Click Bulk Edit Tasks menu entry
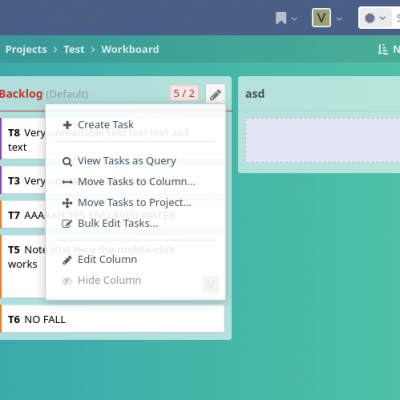 point(135,223)
